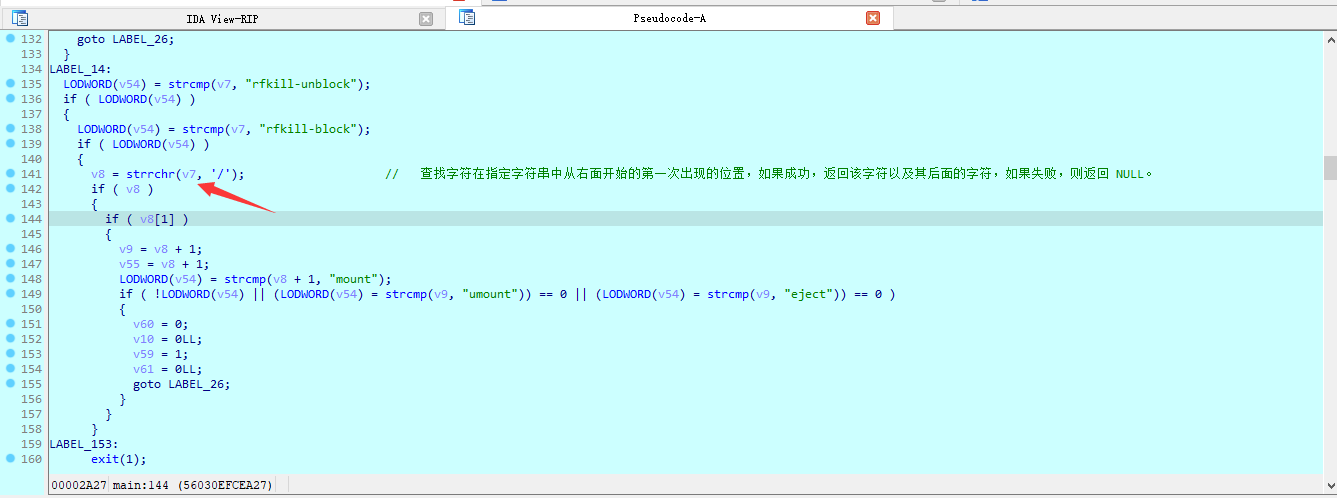Click (56030EFCEA27) in status bar

coord(225,486)
